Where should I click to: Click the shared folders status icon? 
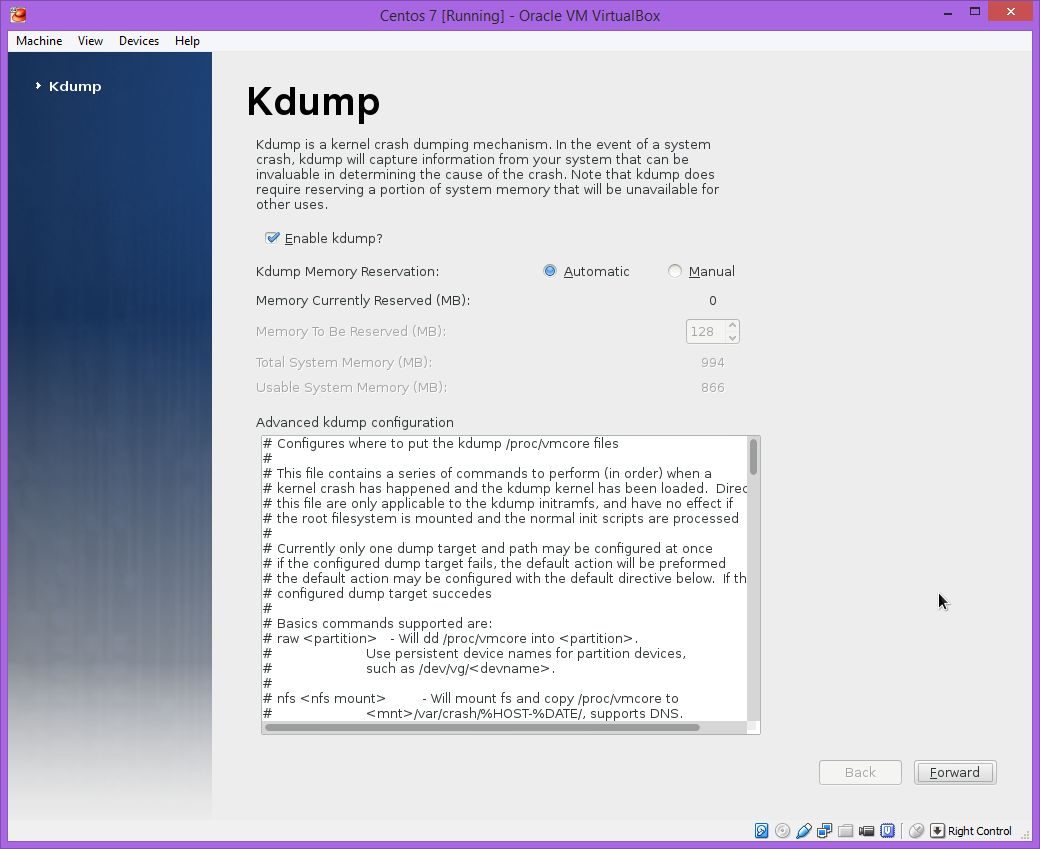point(845,830)
